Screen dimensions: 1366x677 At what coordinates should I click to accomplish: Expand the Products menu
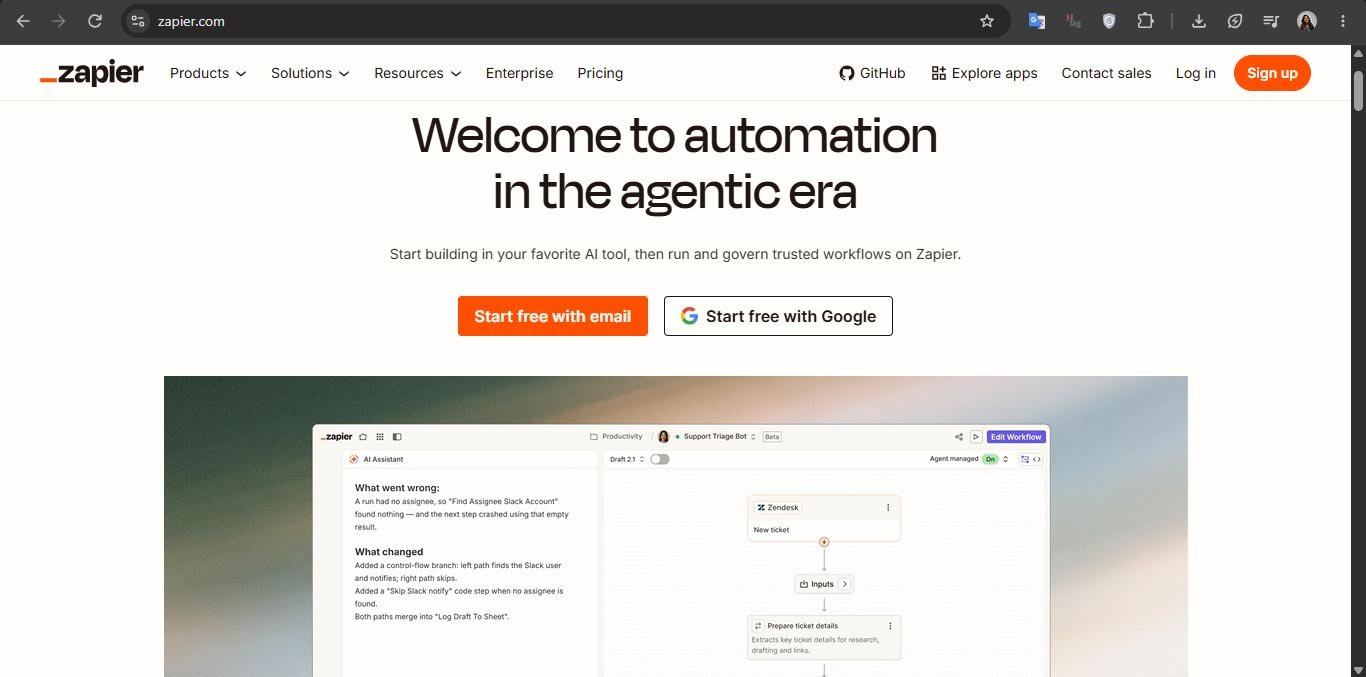pos(208,73)
